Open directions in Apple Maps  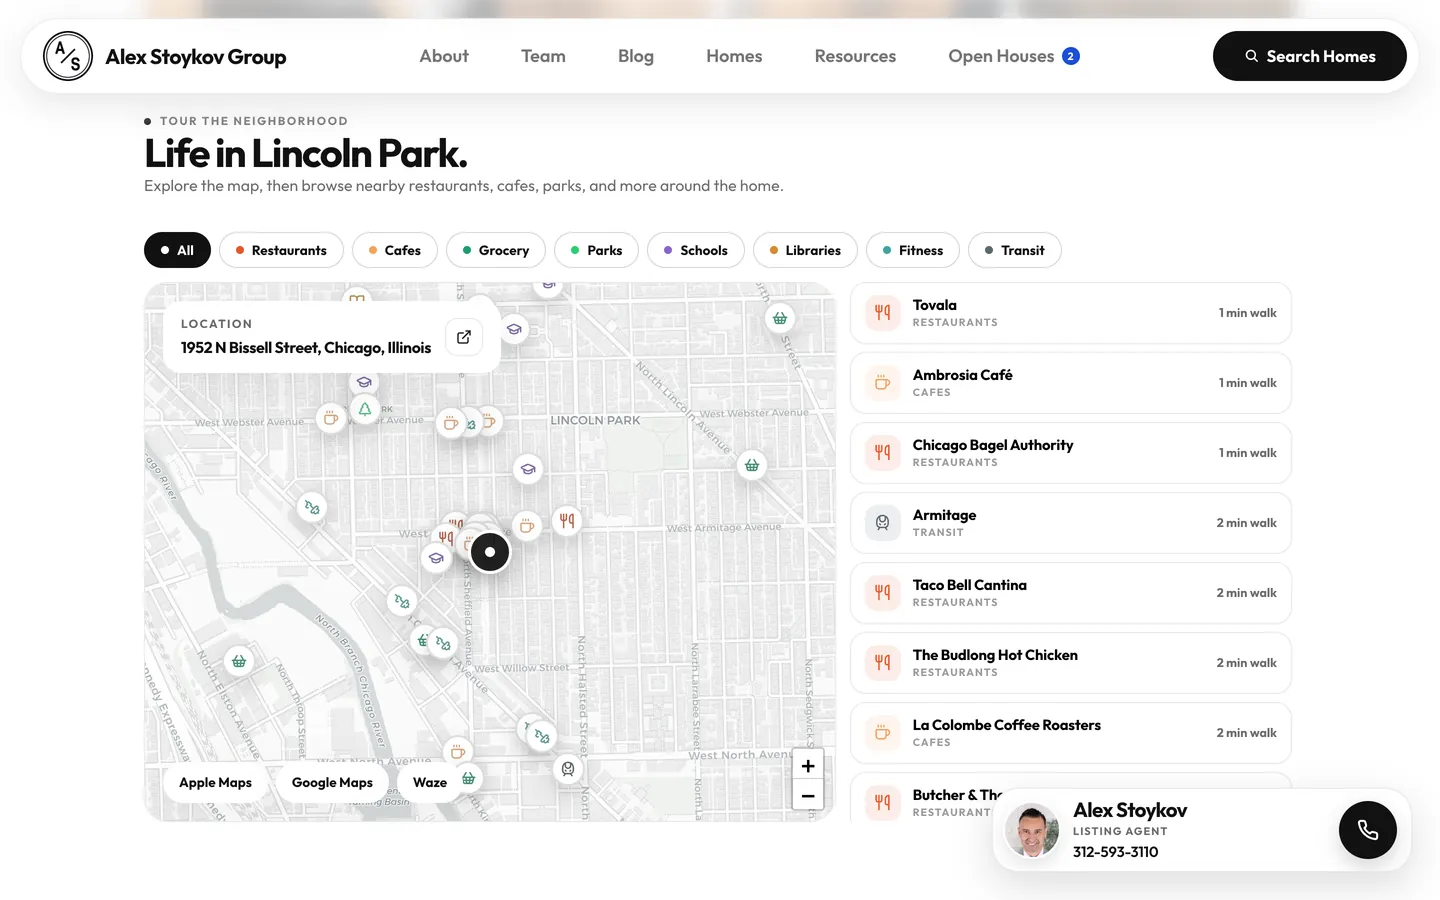coord(215,782)
